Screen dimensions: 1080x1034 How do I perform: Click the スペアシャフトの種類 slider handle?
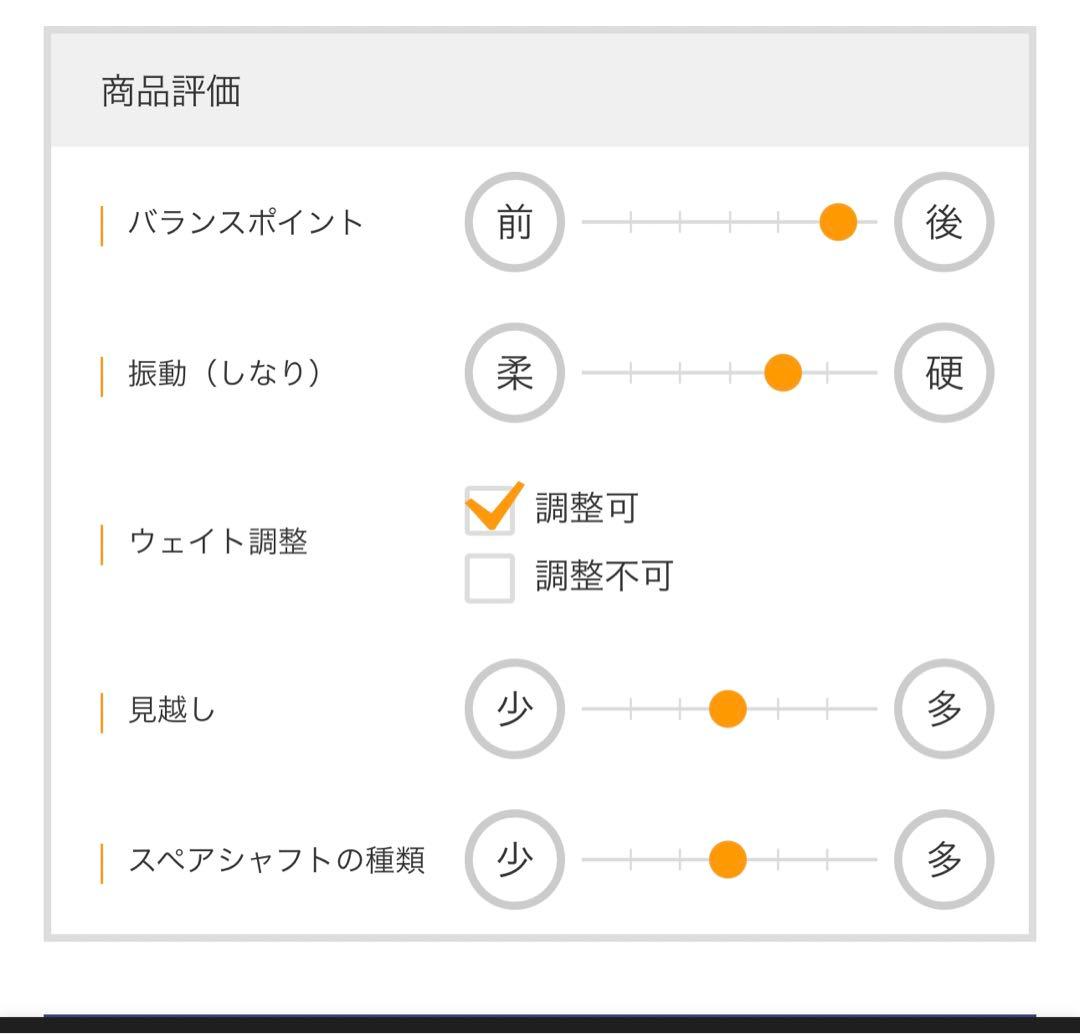(727, 860)
